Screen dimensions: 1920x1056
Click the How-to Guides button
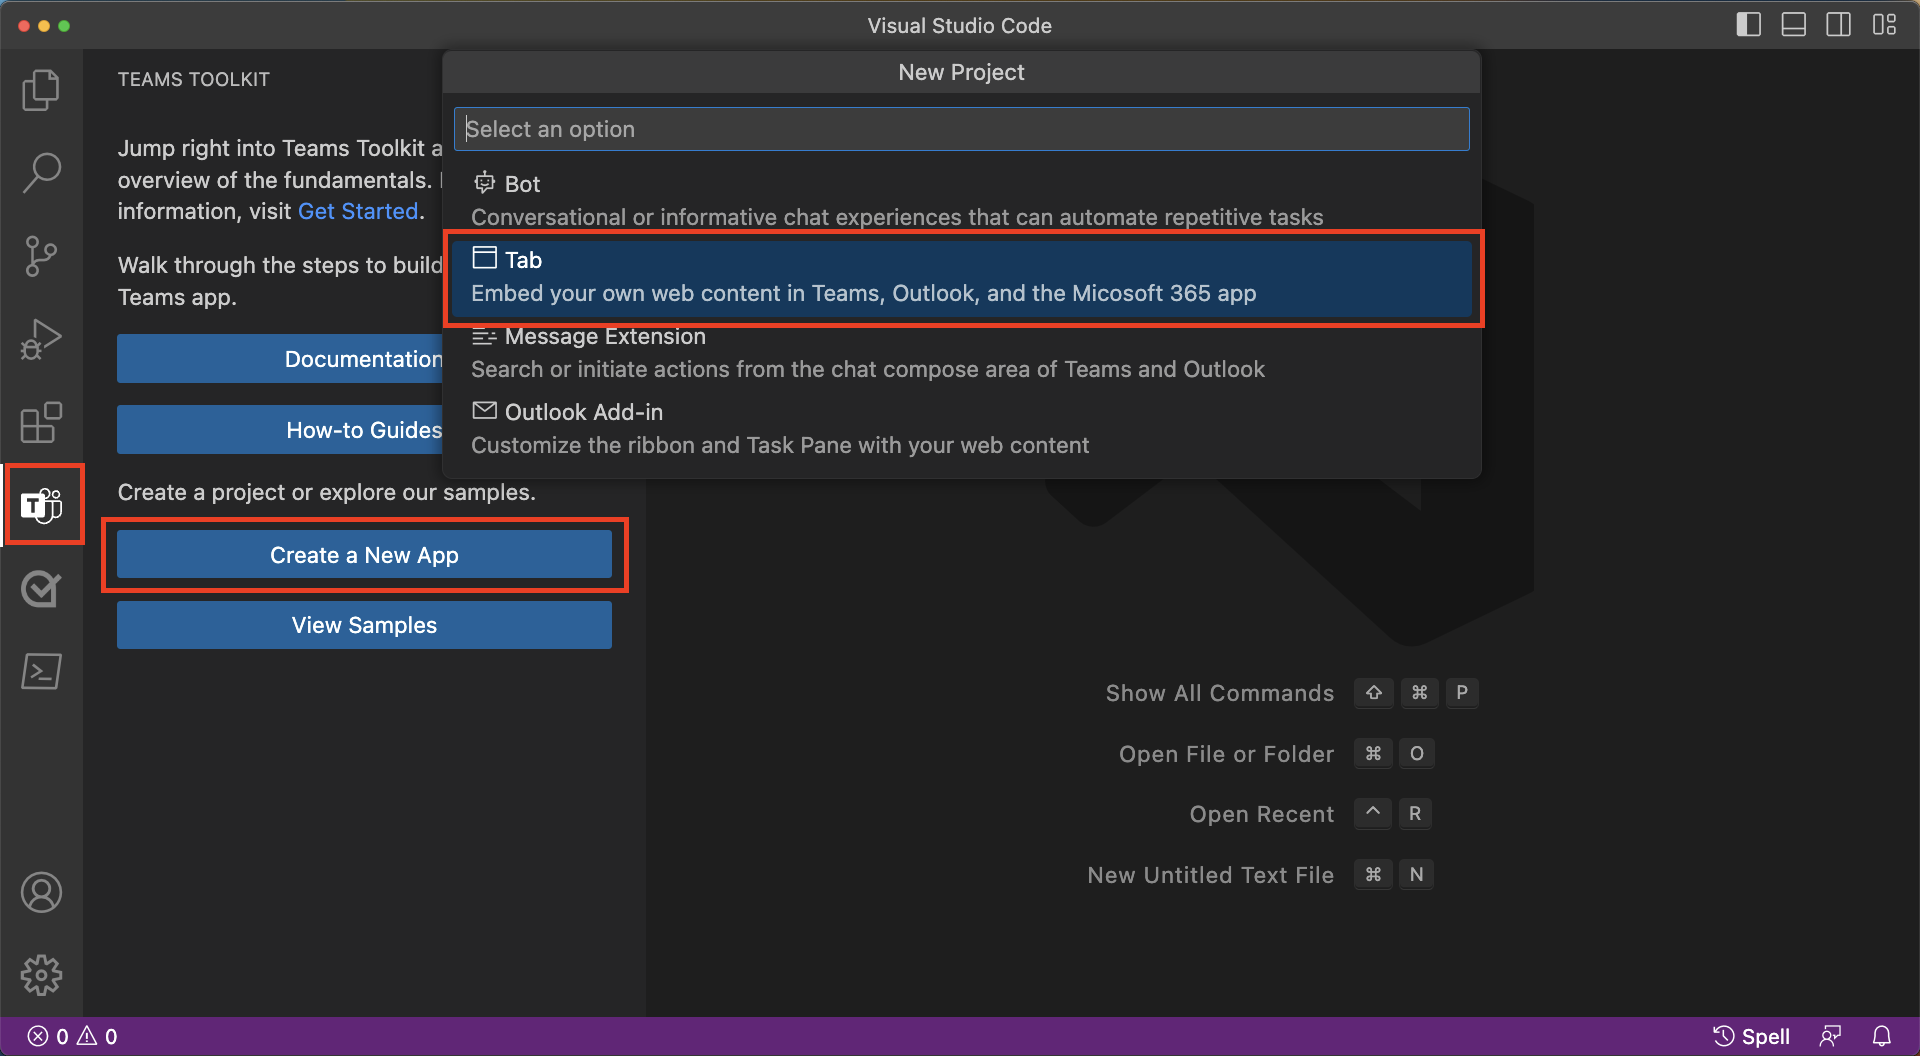[x=280, y=430]
